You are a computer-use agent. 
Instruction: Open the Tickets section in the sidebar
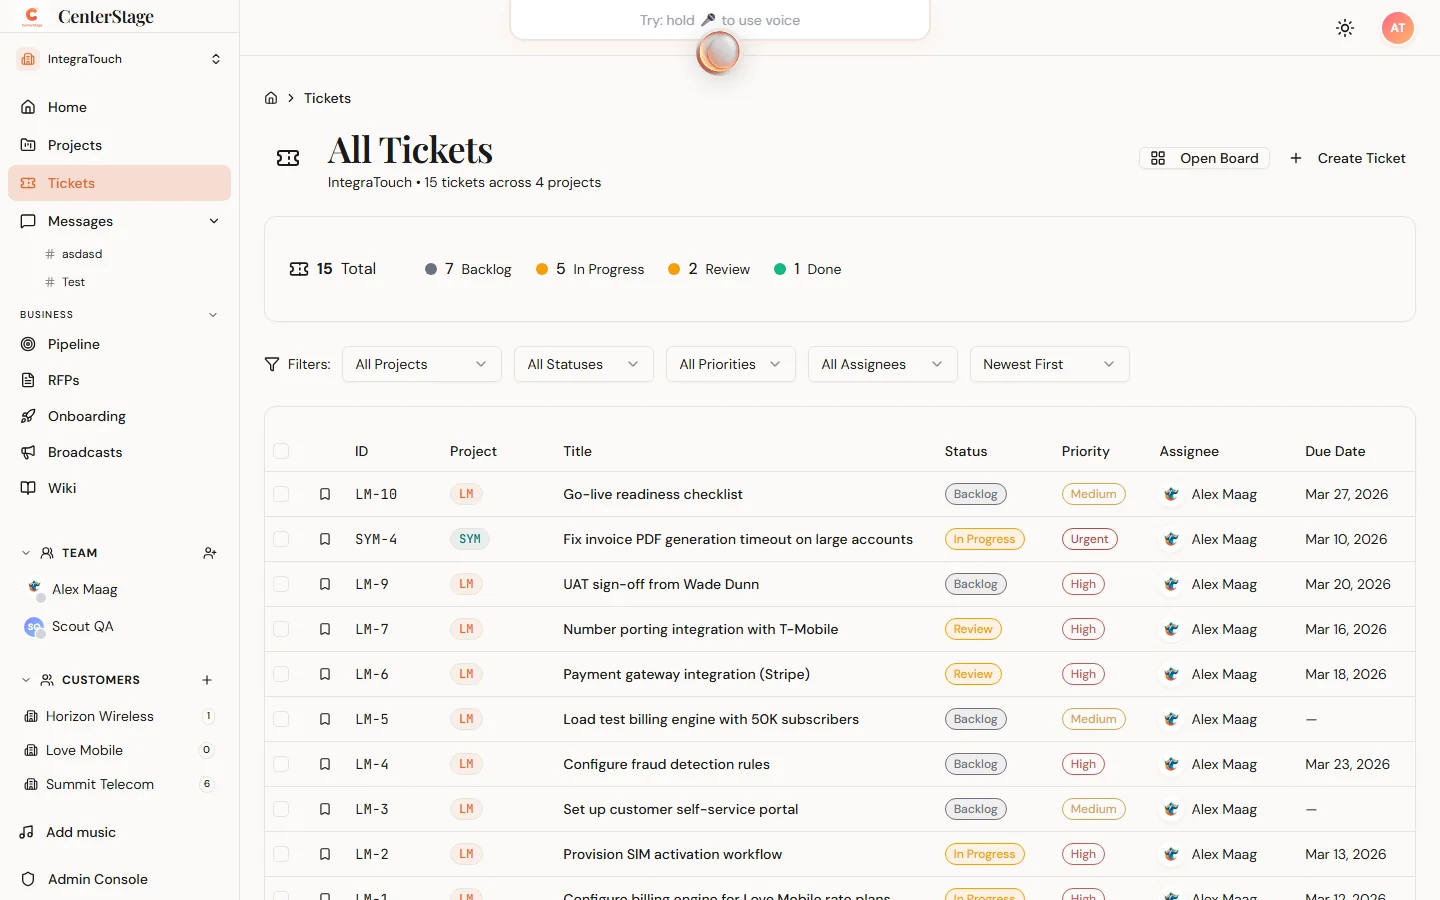[x=71, y=183]
